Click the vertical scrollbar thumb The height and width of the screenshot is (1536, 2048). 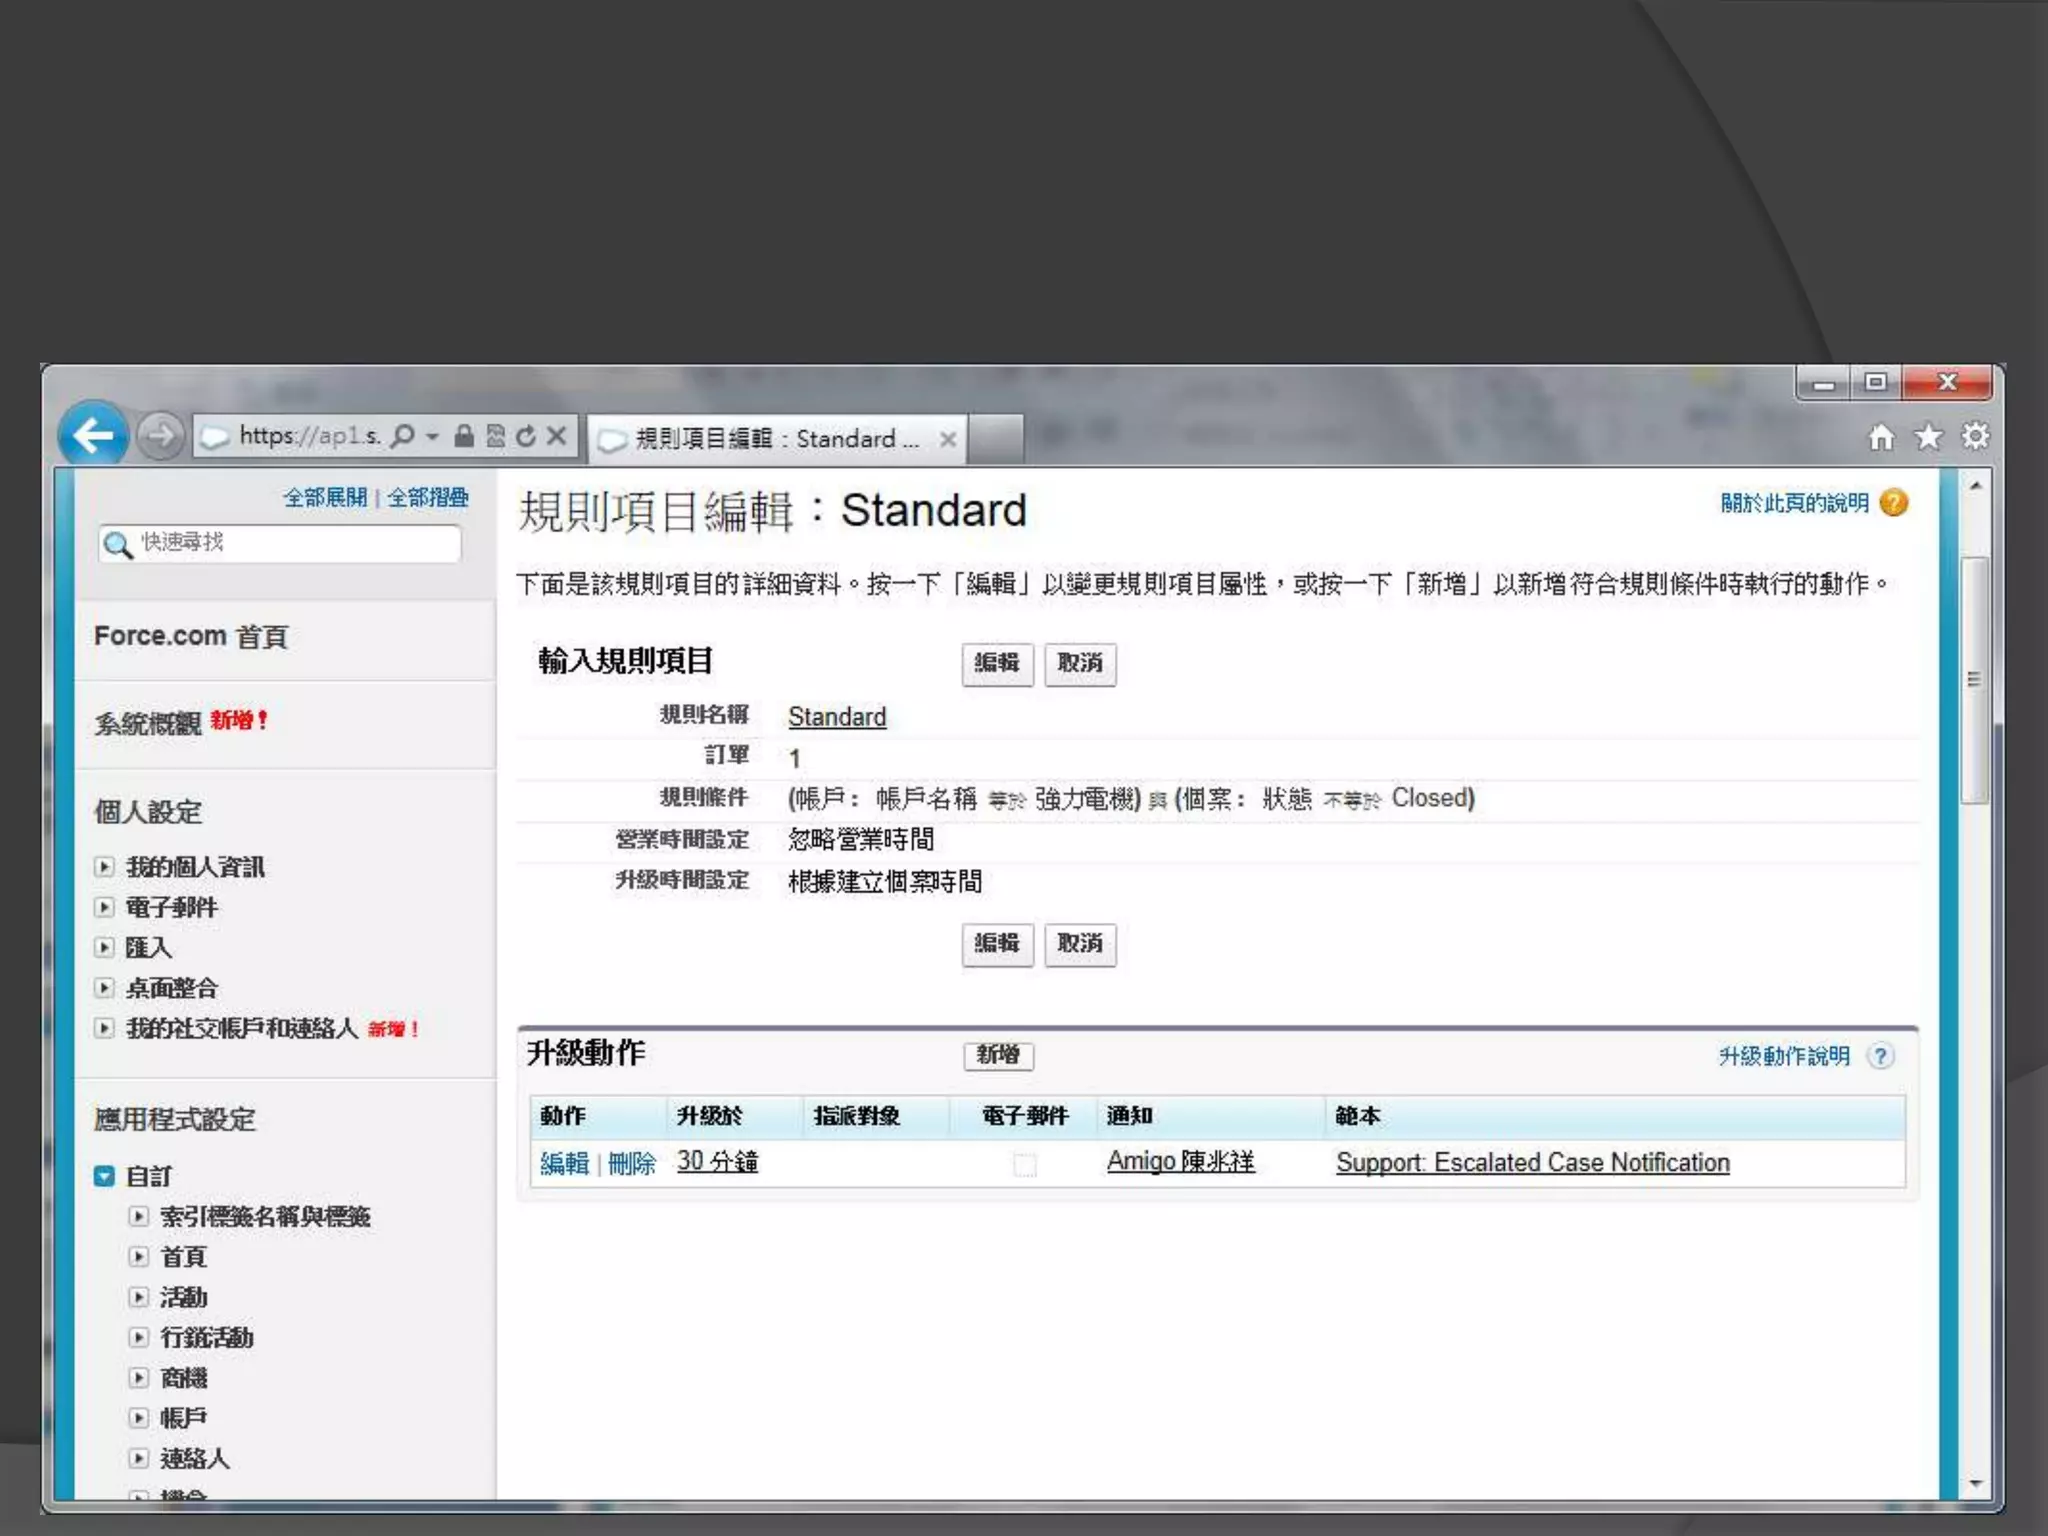coord(1974,680)
